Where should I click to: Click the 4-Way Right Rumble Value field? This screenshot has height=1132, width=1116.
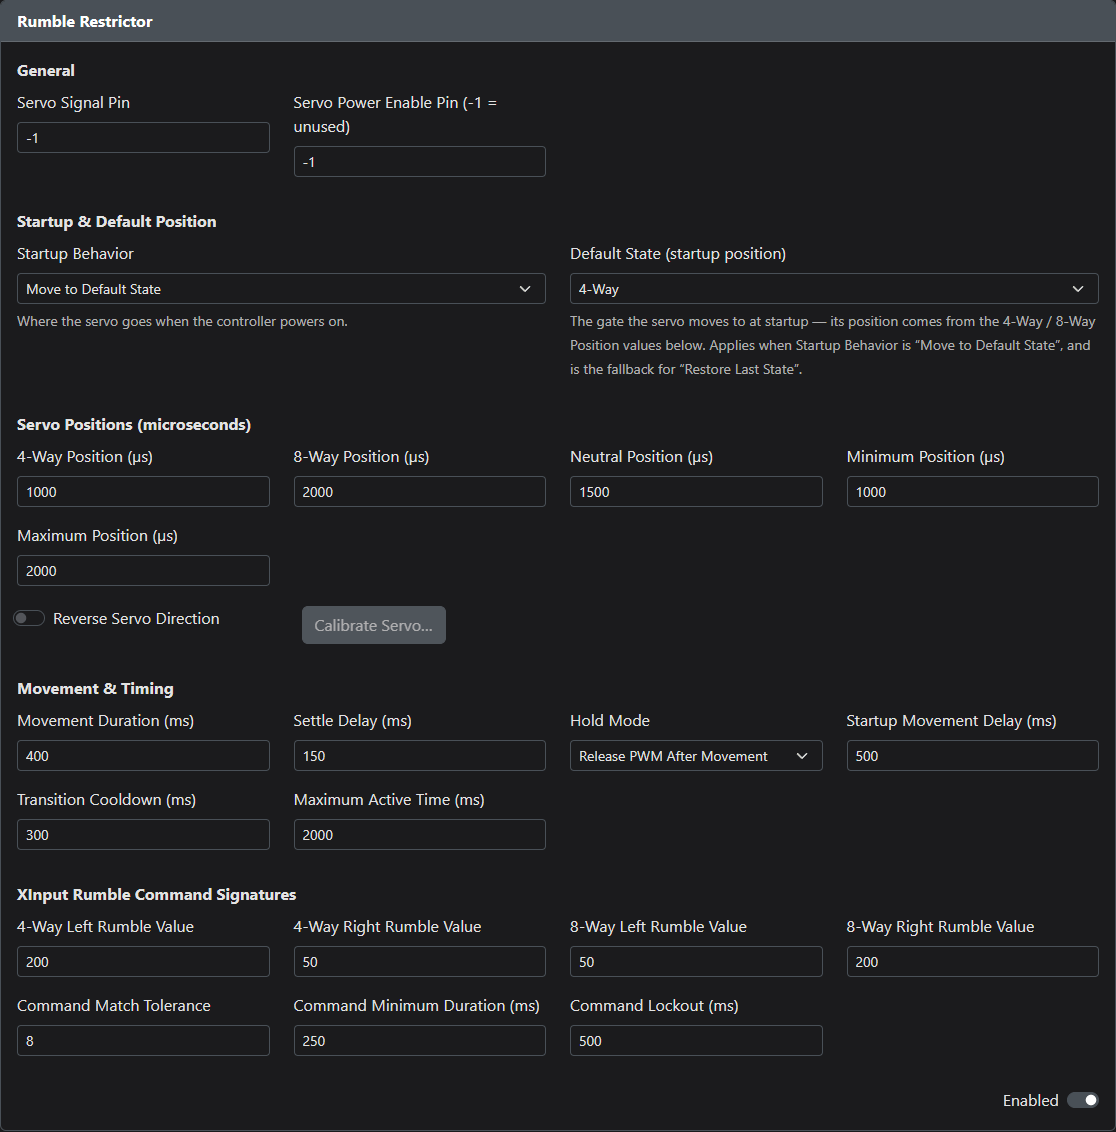click(x=419, y=962)
